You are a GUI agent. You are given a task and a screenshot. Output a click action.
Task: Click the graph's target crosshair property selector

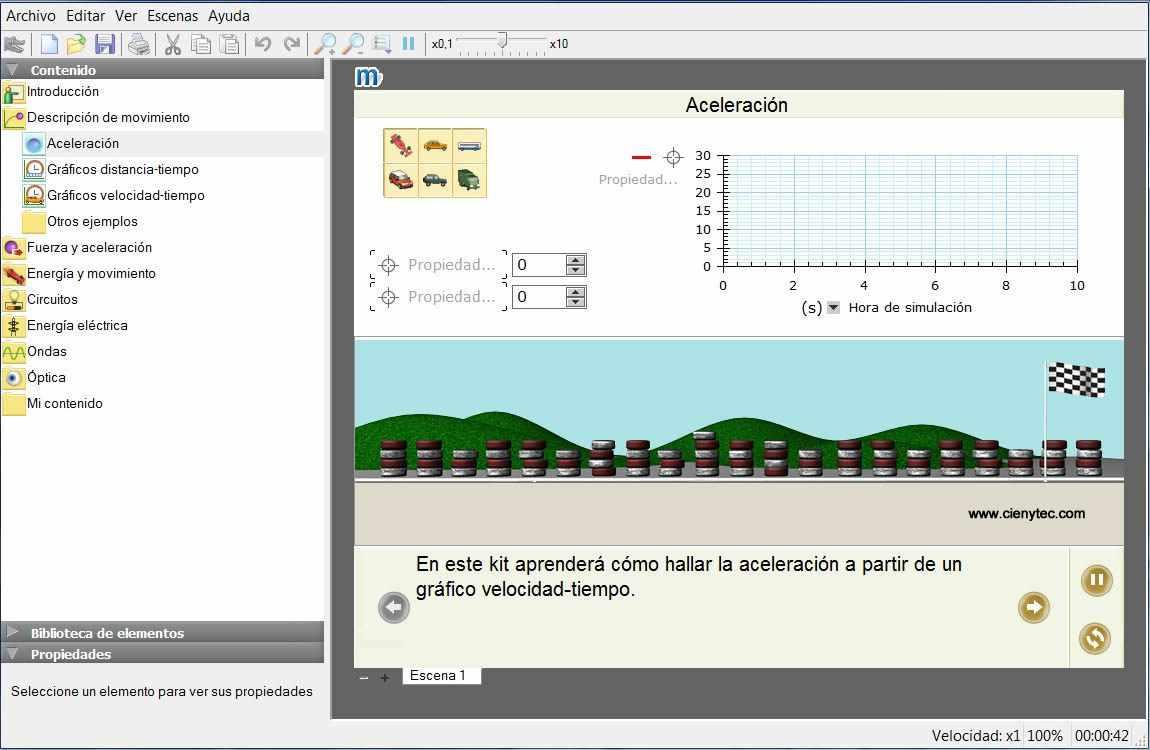(x=673, y=157)
